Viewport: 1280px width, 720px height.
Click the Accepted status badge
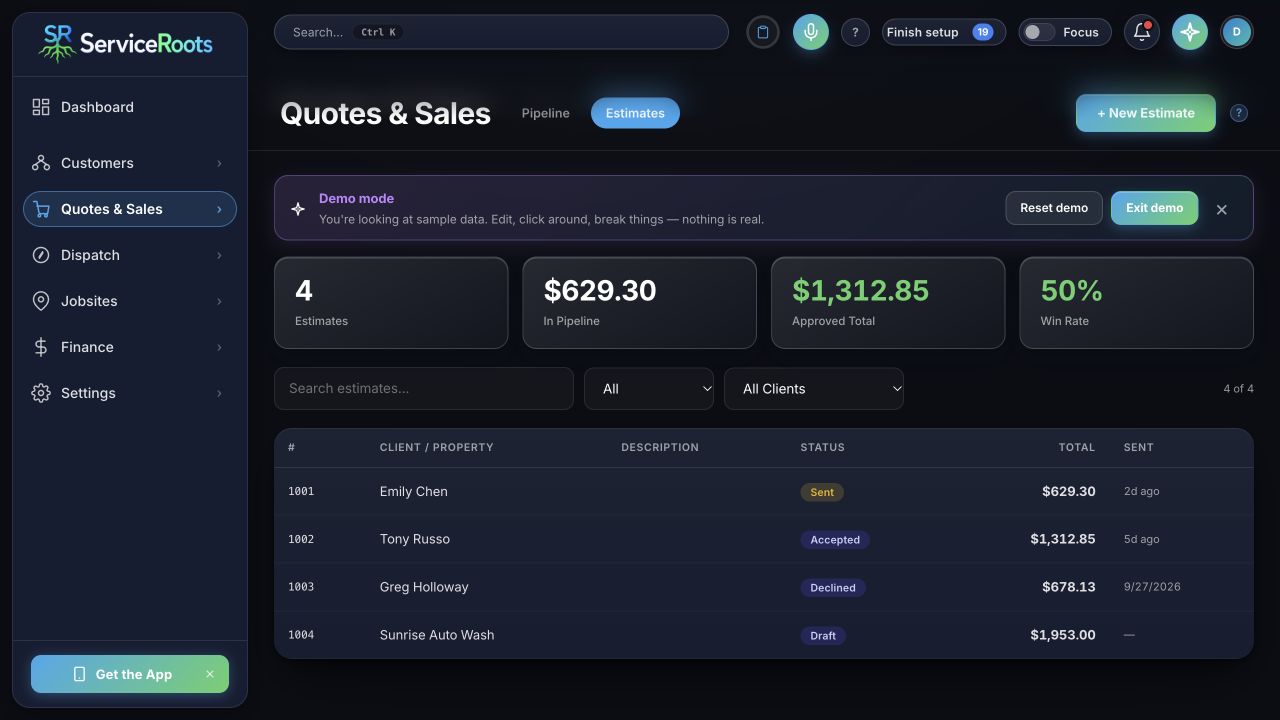click(835, 540)
